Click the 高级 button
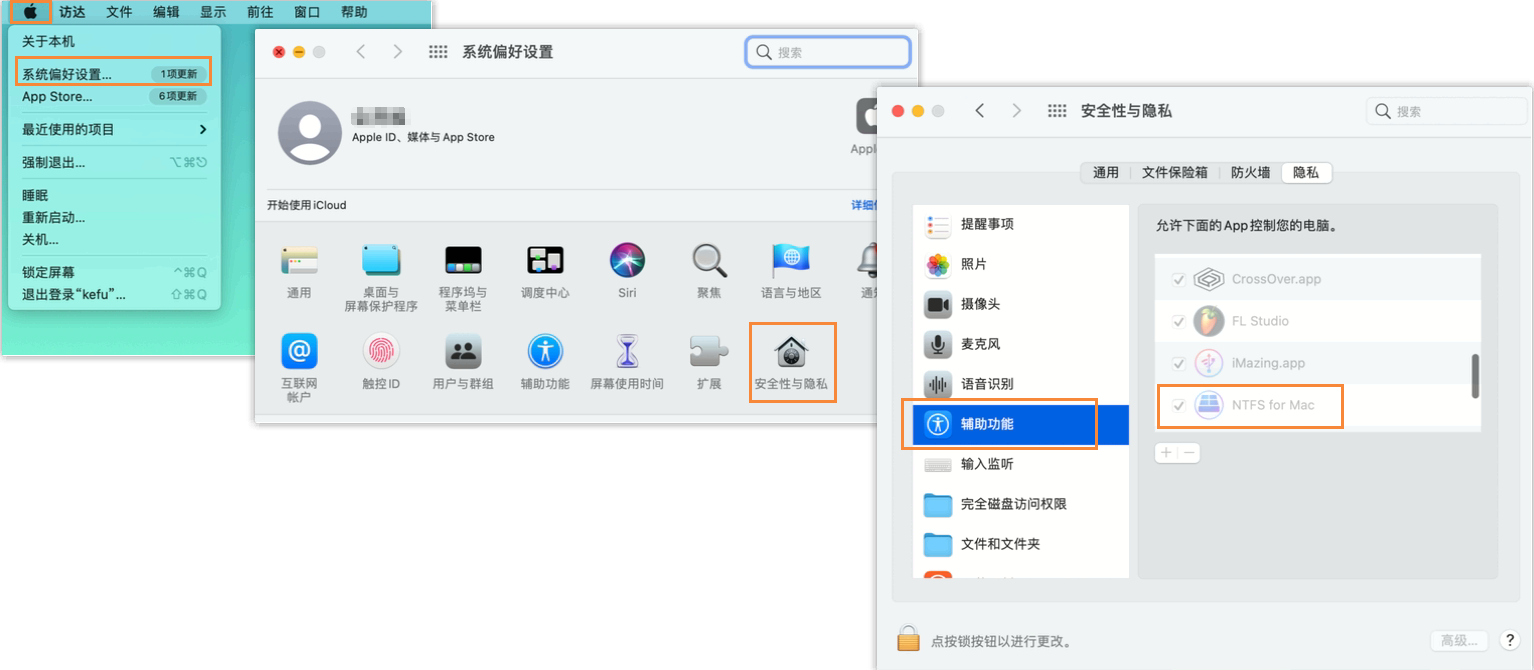The width and height of the screenshot is (1534, 670). coord(1458,641)
